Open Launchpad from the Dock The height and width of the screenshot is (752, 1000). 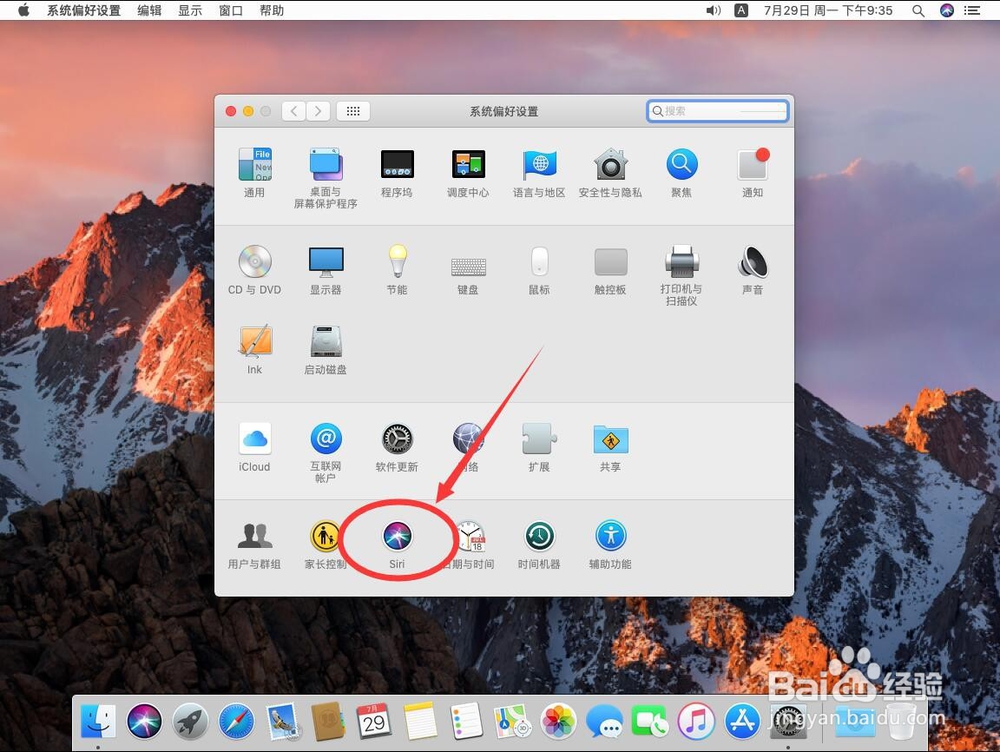tap(190, 721)
